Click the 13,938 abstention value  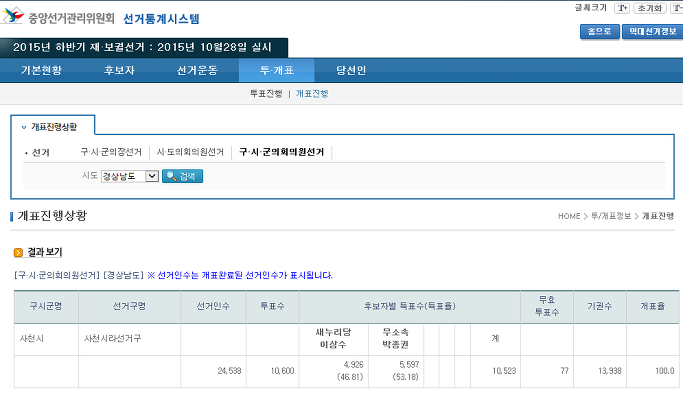click(x=610, y=371)
